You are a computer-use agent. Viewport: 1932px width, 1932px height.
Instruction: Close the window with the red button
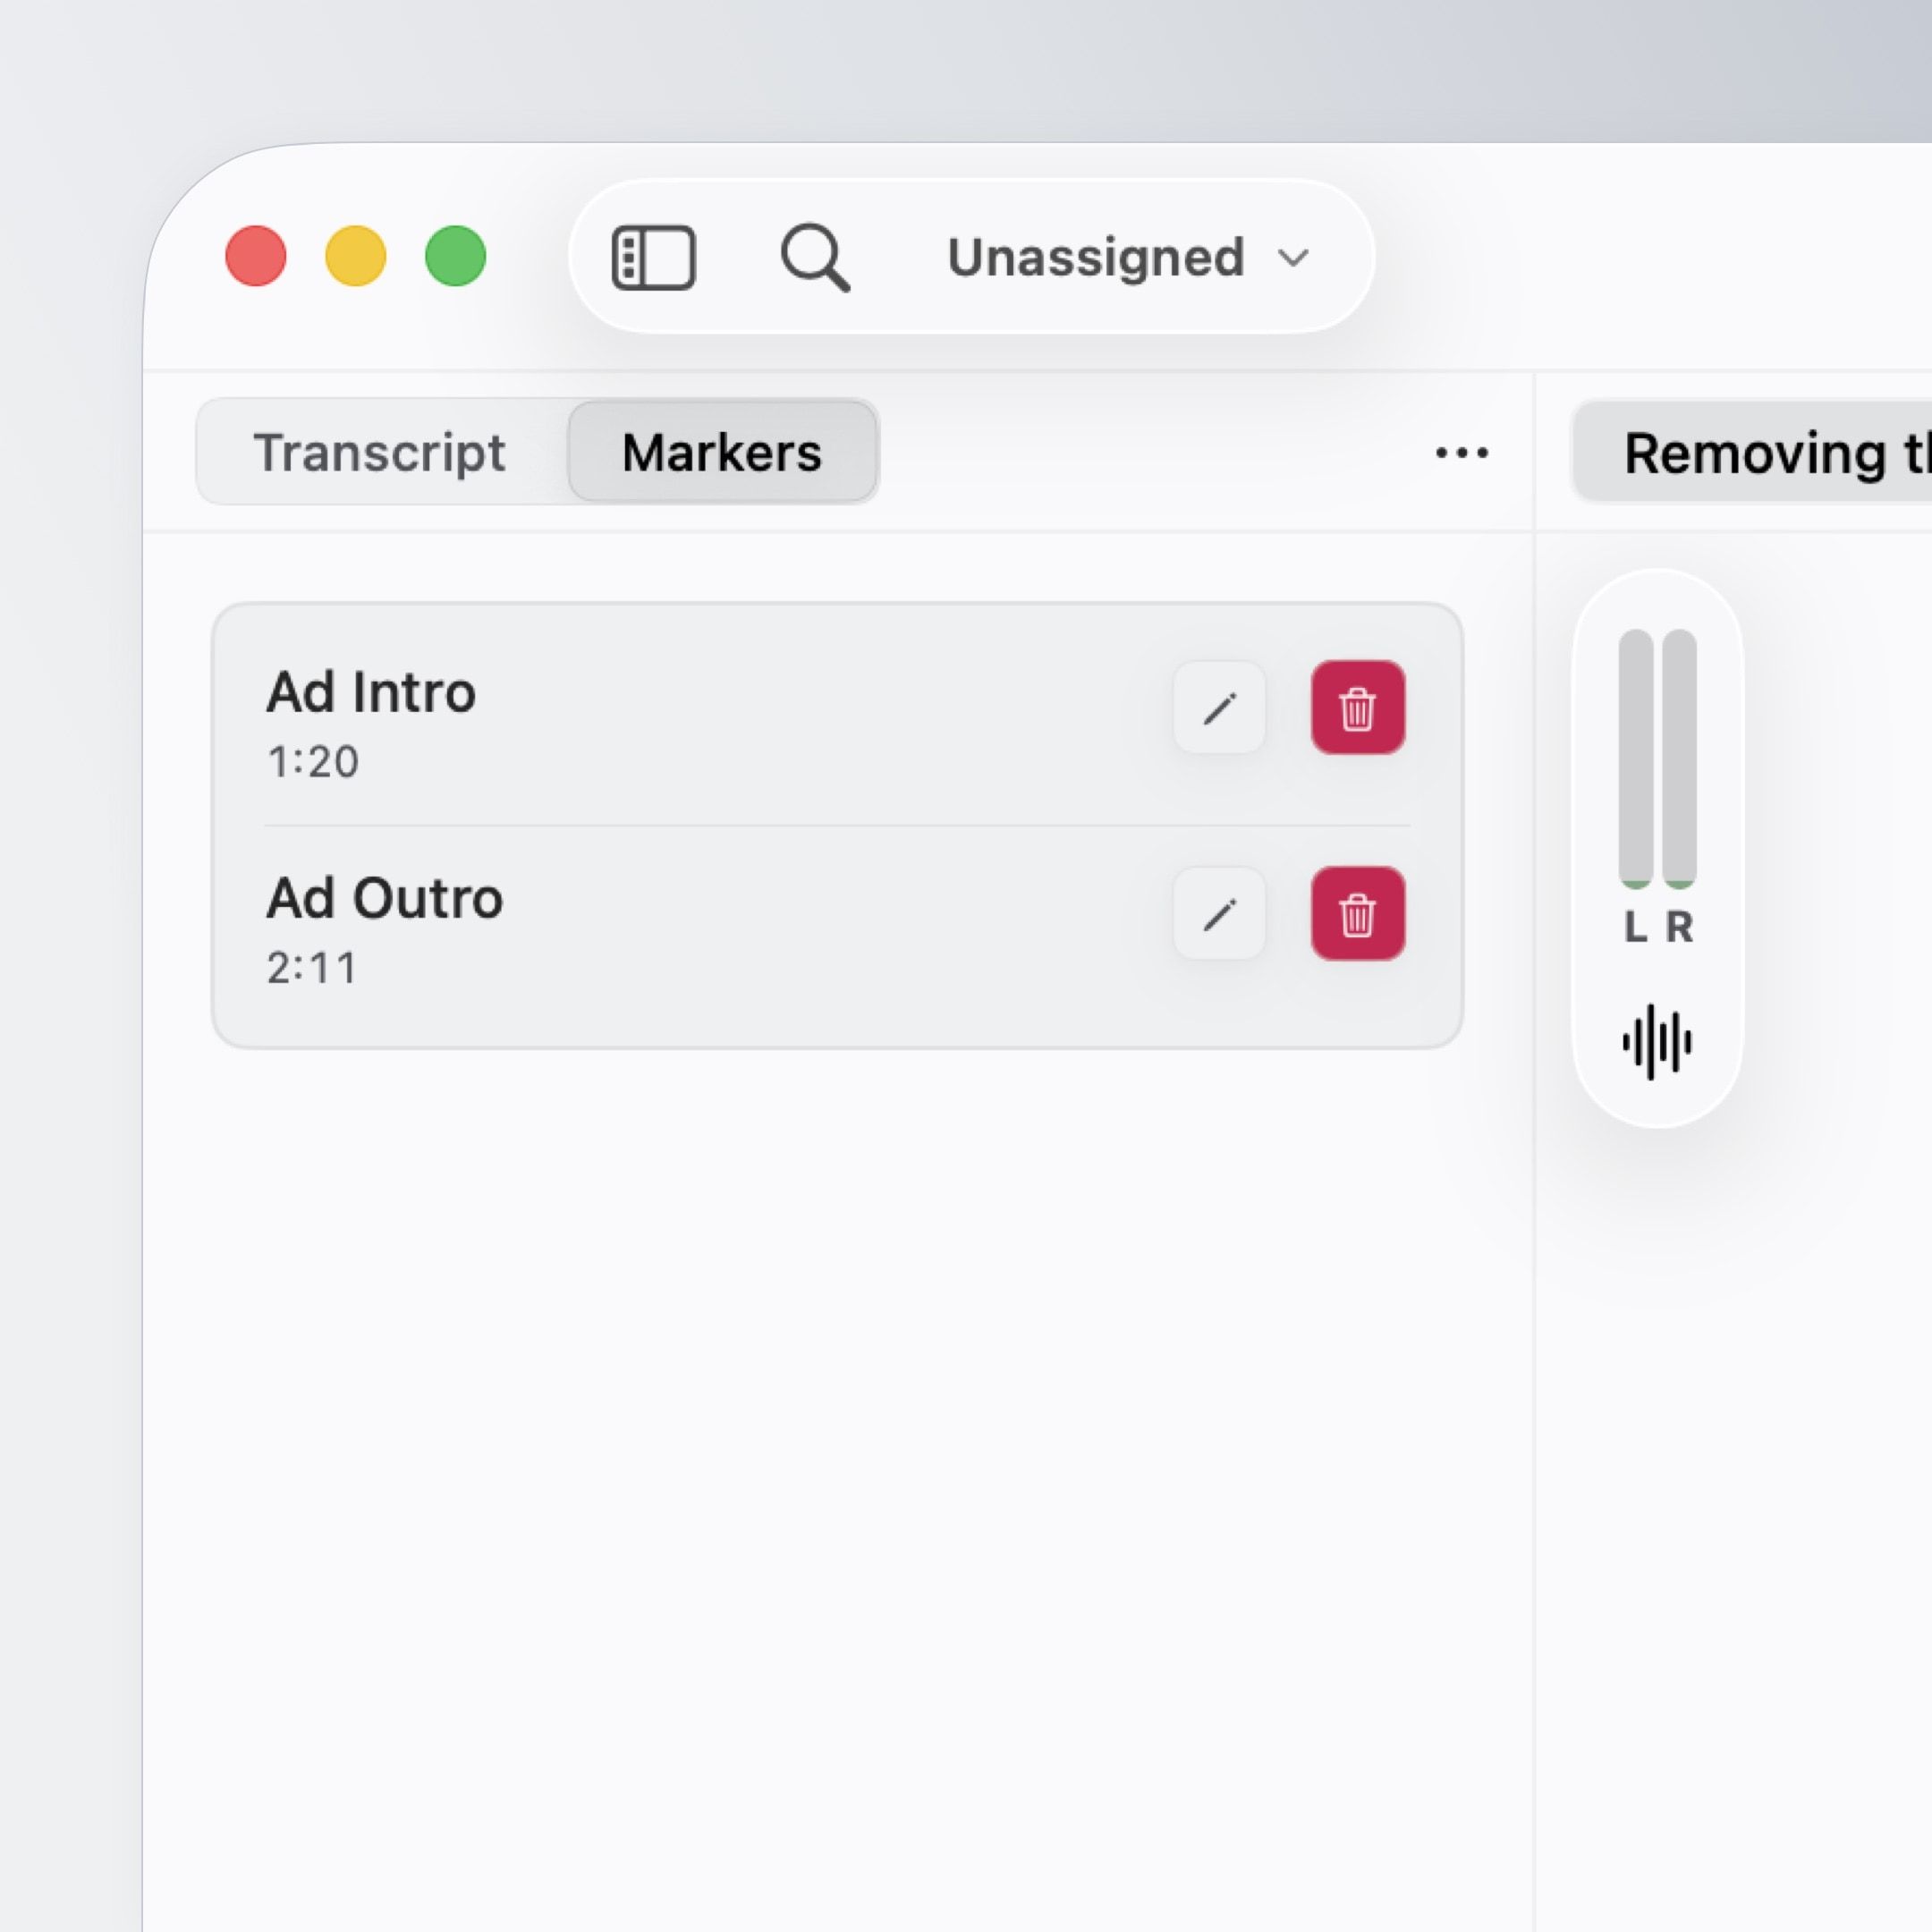[256, 256]
